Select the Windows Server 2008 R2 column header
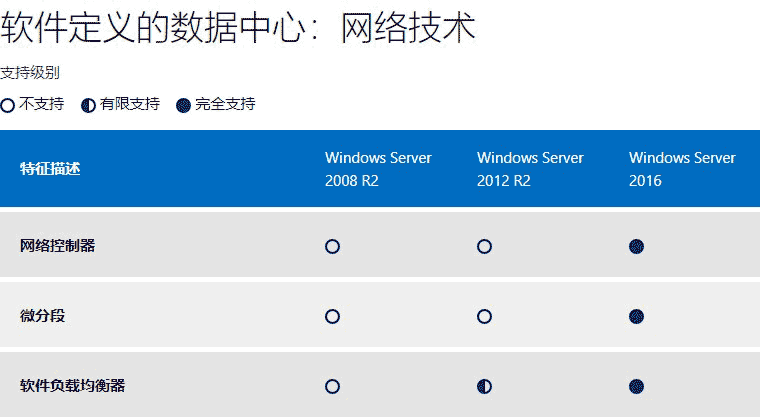Image resolution: width=760 pixels, height=420 pixels. [x=378, y=170]
